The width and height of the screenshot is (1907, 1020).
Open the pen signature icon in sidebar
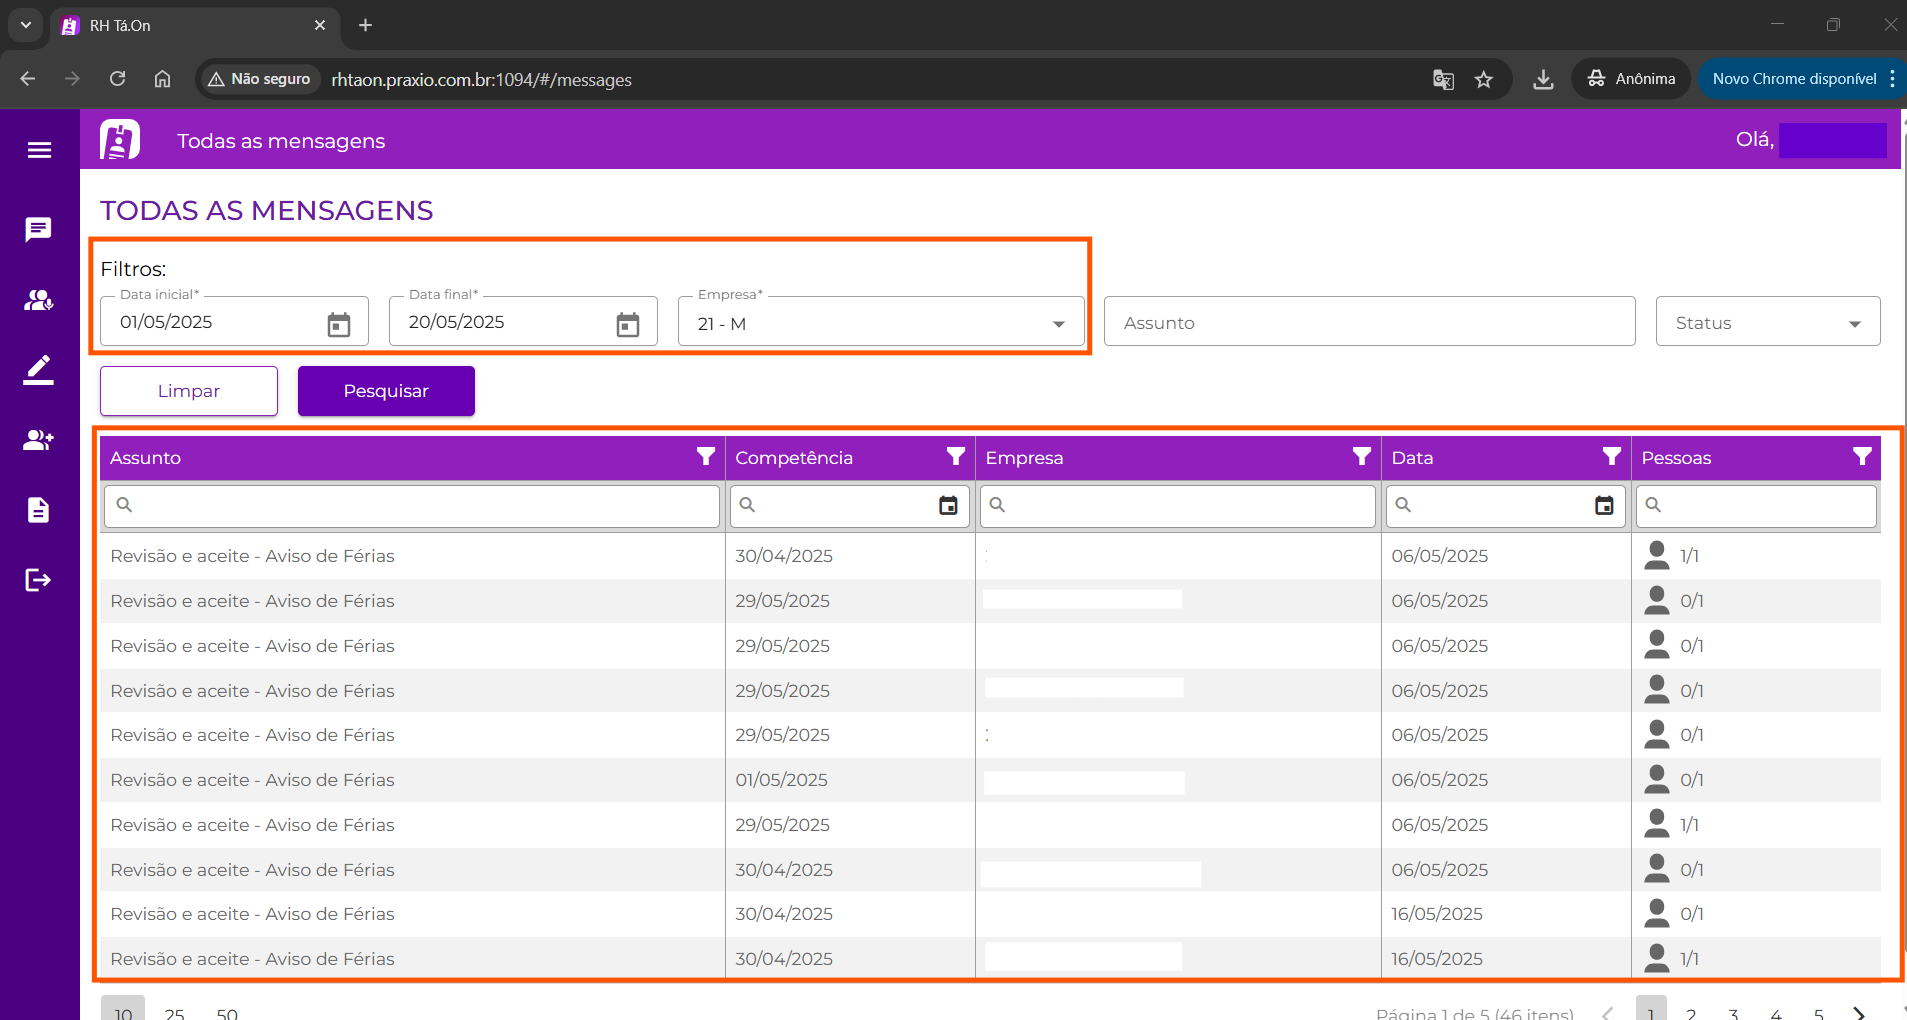39,370
